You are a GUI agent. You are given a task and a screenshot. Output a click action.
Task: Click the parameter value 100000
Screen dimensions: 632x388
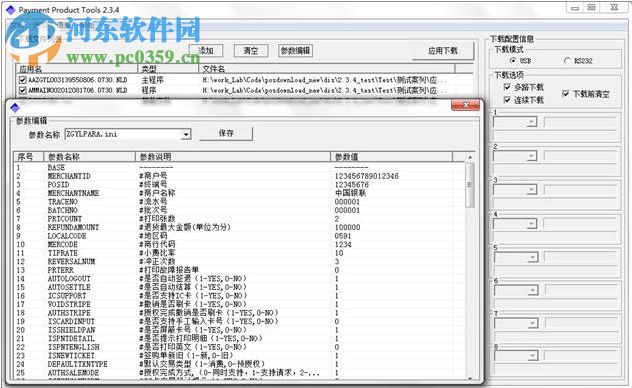point(347,227)
